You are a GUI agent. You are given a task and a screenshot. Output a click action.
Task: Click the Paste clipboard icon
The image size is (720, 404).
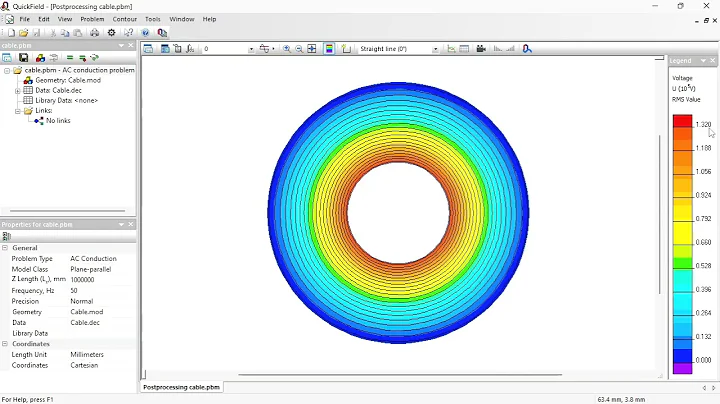tap(78, 33)
